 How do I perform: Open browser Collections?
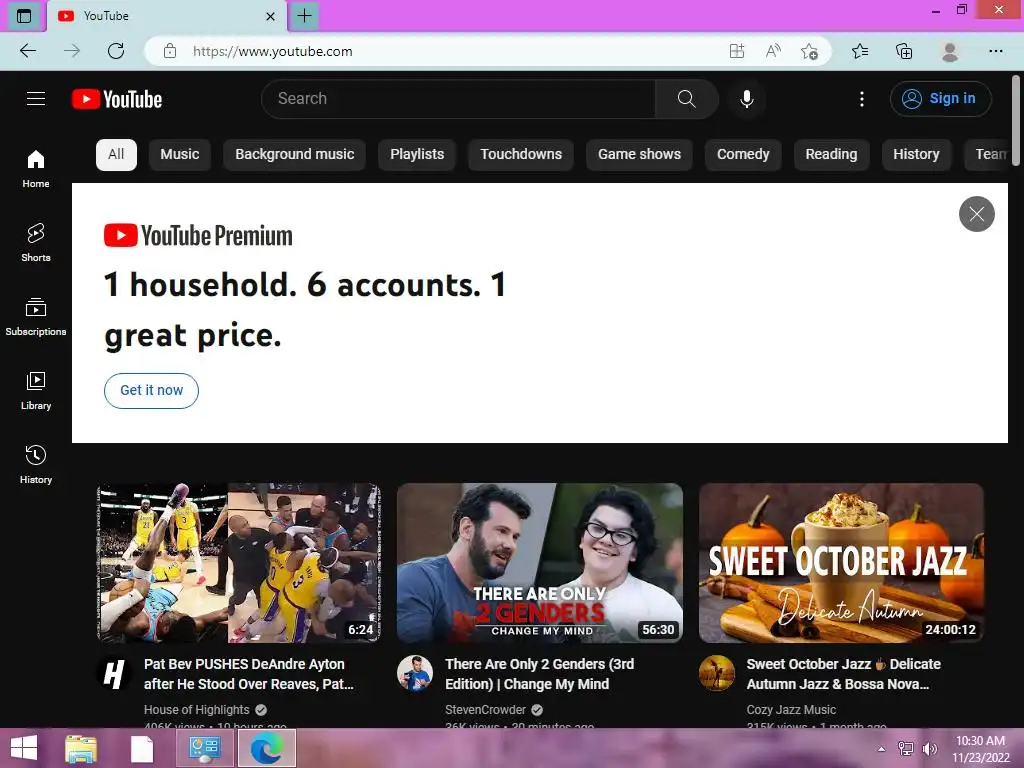904,51
